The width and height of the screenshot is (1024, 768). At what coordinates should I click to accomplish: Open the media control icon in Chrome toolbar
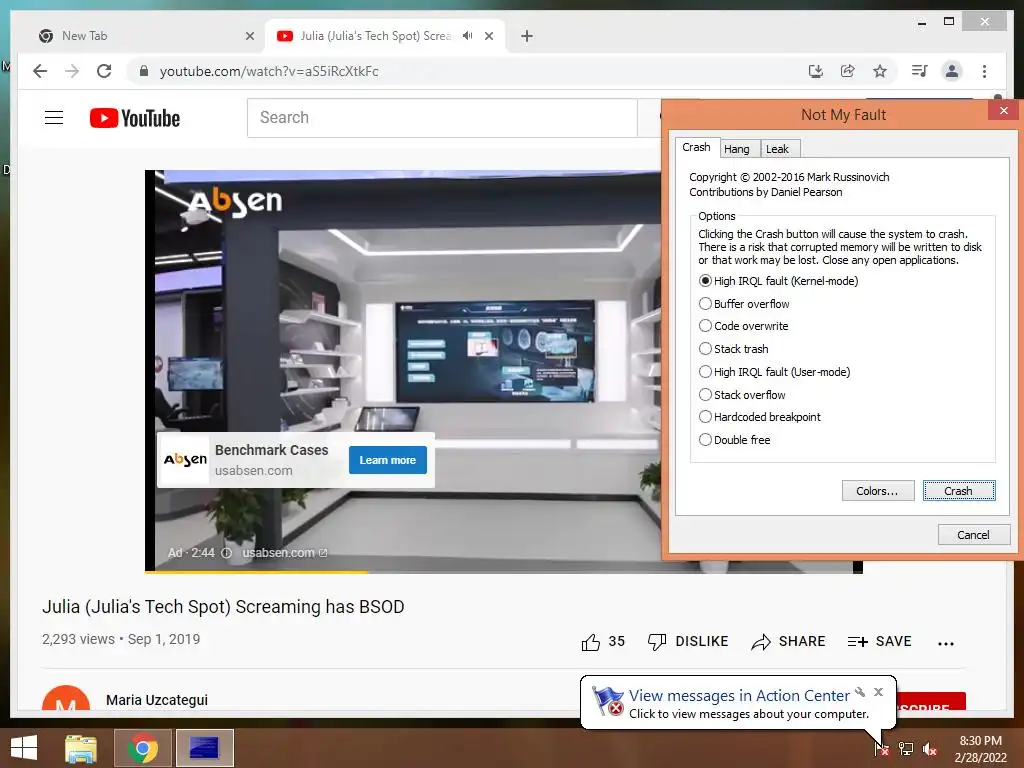click(x=920, y=71)
